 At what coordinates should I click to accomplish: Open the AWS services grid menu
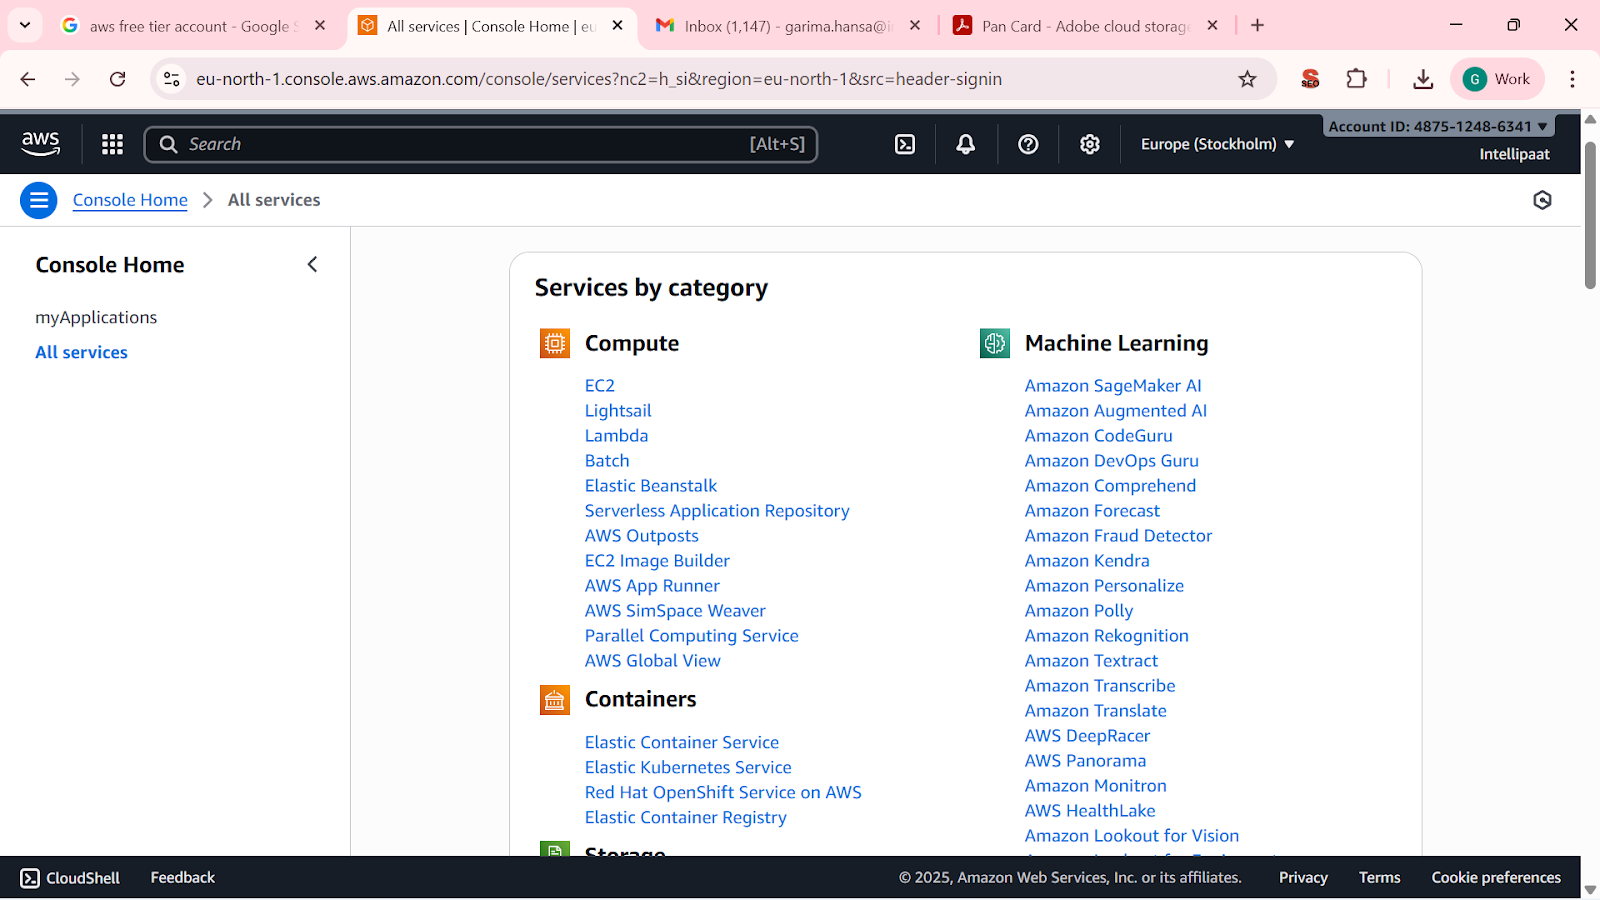pos(112,143)
